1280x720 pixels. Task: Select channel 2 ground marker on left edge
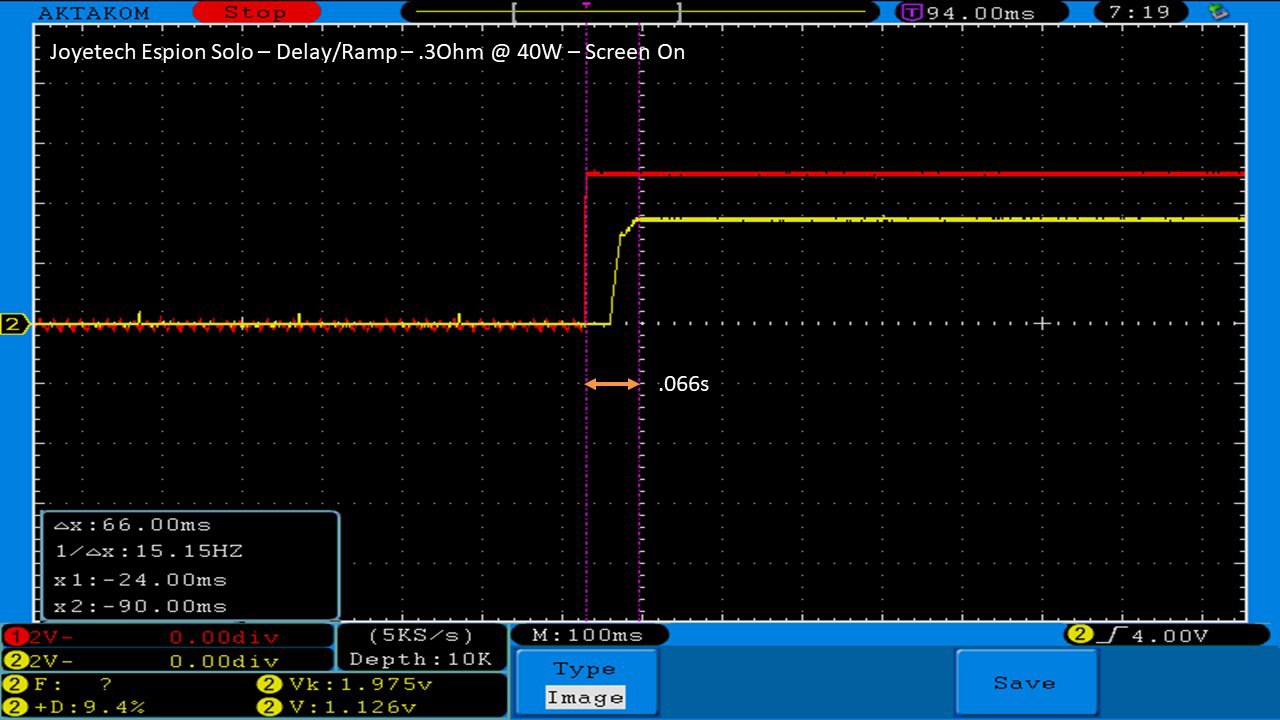coord(14,324)
